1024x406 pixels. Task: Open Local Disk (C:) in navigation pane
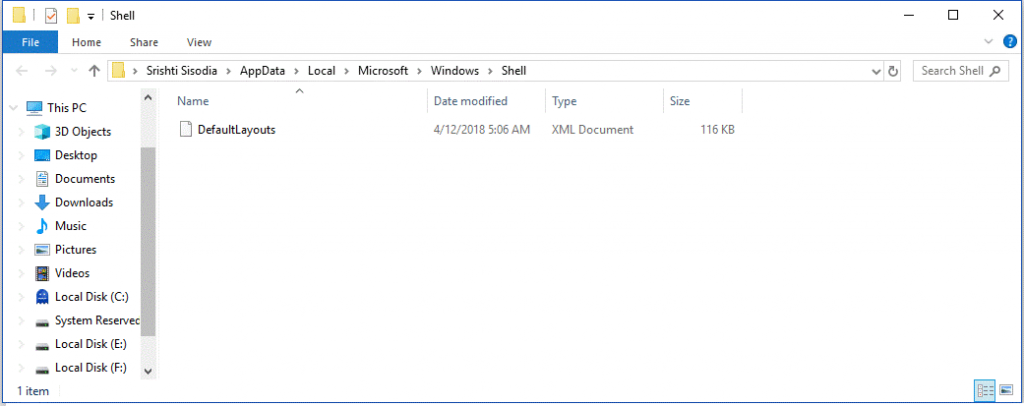pos(91,296)
